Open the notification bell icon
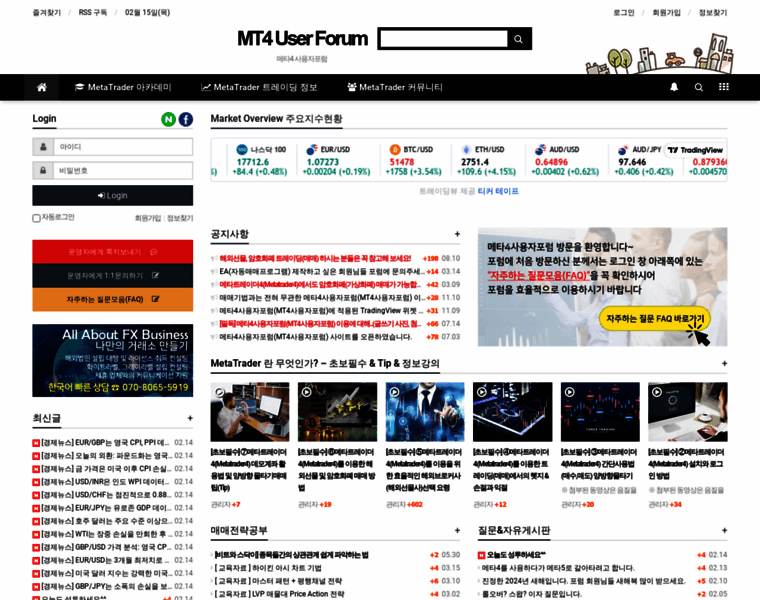This screenshot has height=600, width=760. click(x=674, y=87)
